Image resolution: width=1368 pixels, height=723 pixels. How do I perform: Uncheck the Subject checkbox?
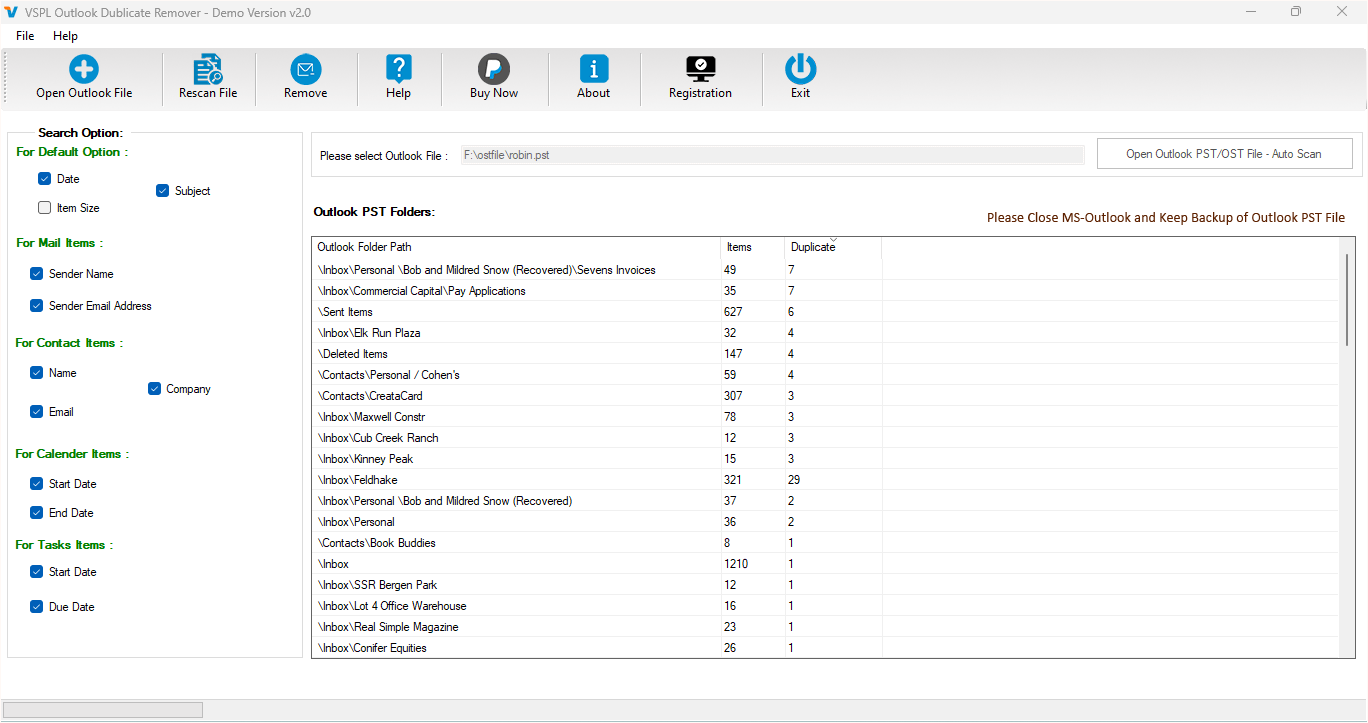coord(162,191)
